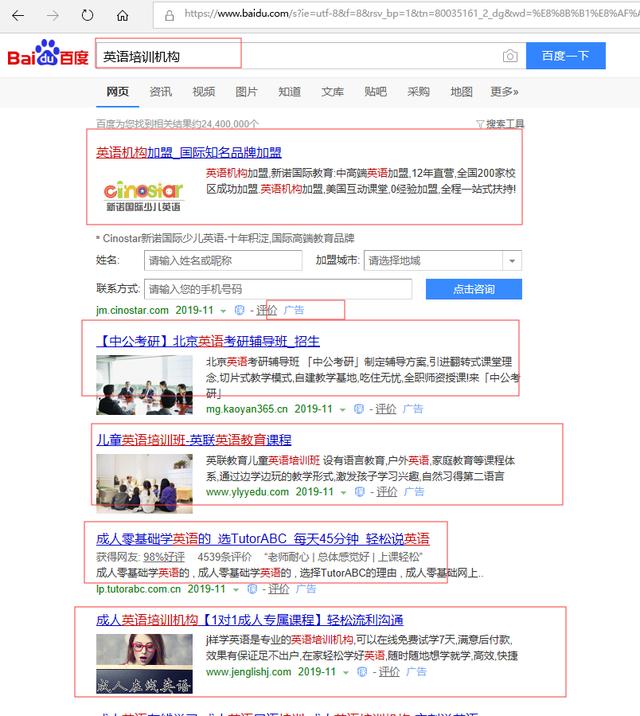
Task: Open the browser home page icon
Action: pyautogui.click(x=122, y=16)
